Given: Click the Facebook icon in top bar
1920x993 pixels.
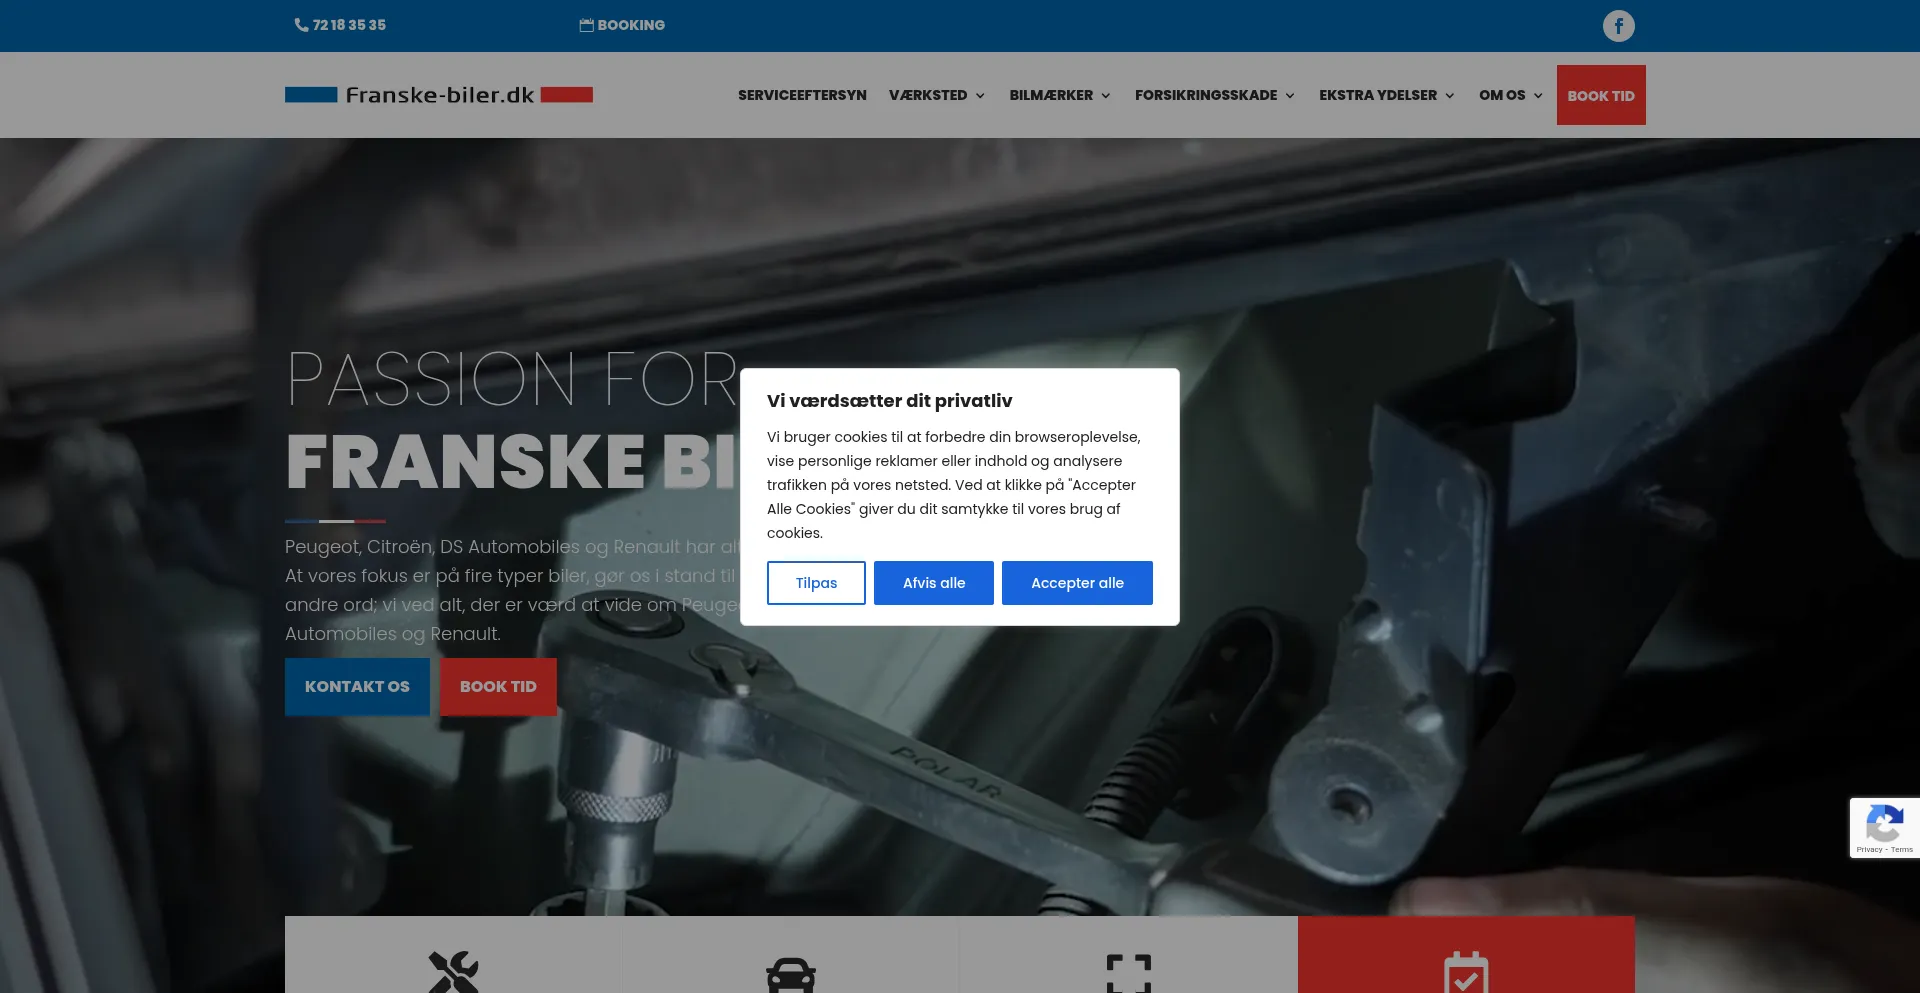Looking at the screenshot, I should pyautogui.click(x=1618, y=26).
